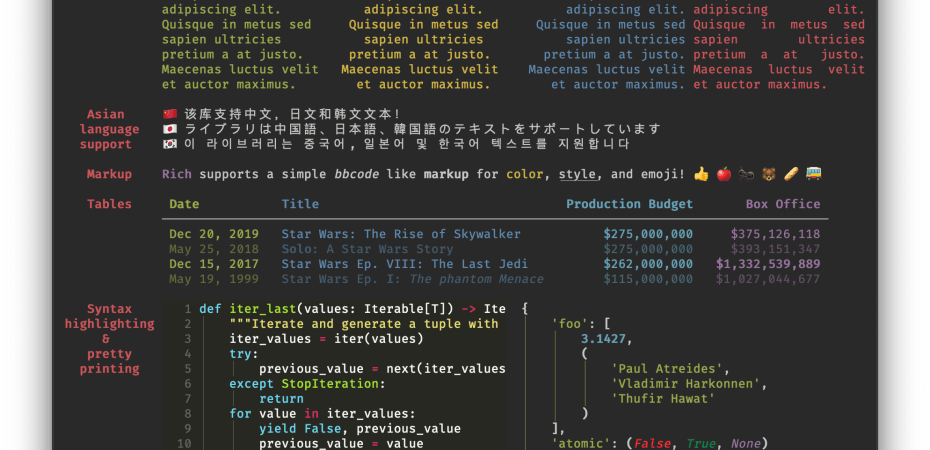Click the underlined word "style"
Image resolution: width=930 pixels, height=450 pixels.
coord(574,175)
